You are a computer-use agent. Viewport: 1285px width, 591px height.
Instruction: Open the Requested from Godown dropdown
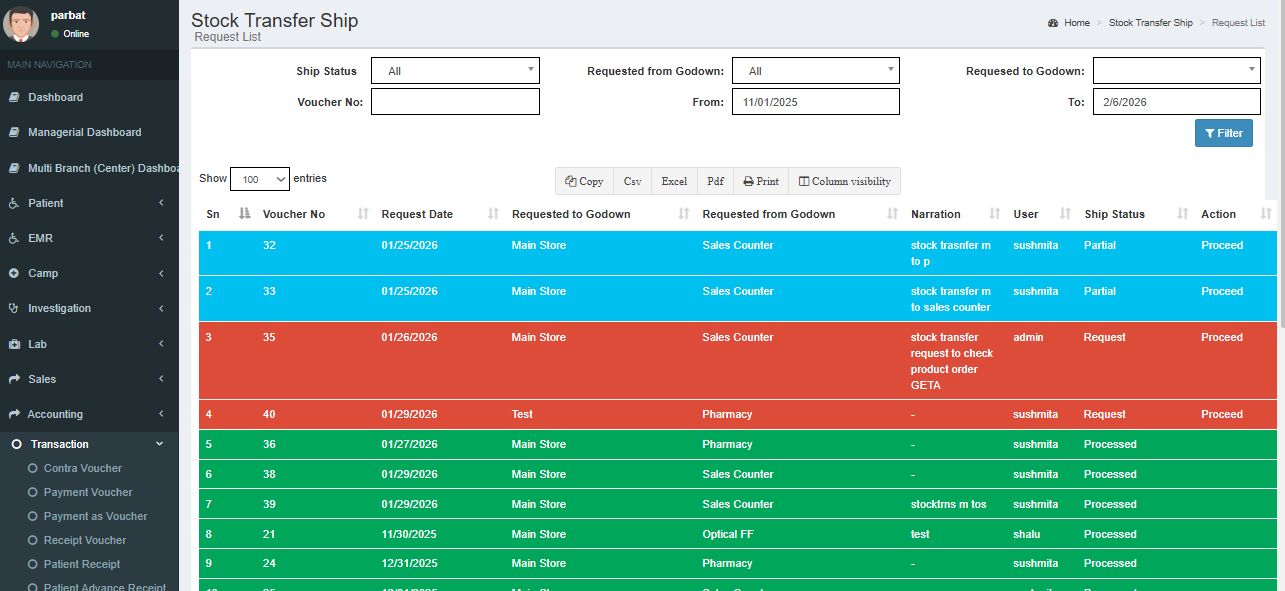click(x=815, y=71)
